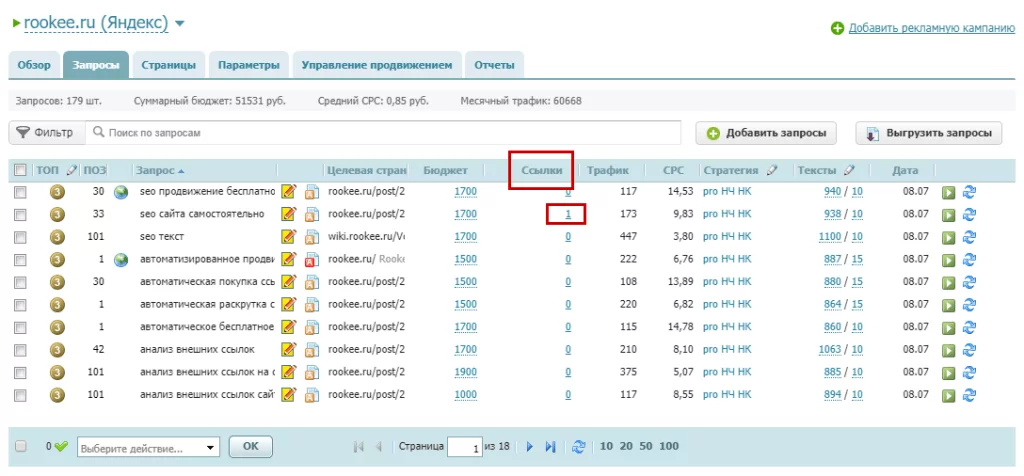The height and width of the screenshot is (476, 1024).
Task: Click the globe icon in 'автоматизированное продви' row
Action: pyautogui.click(x=121, y=259)
